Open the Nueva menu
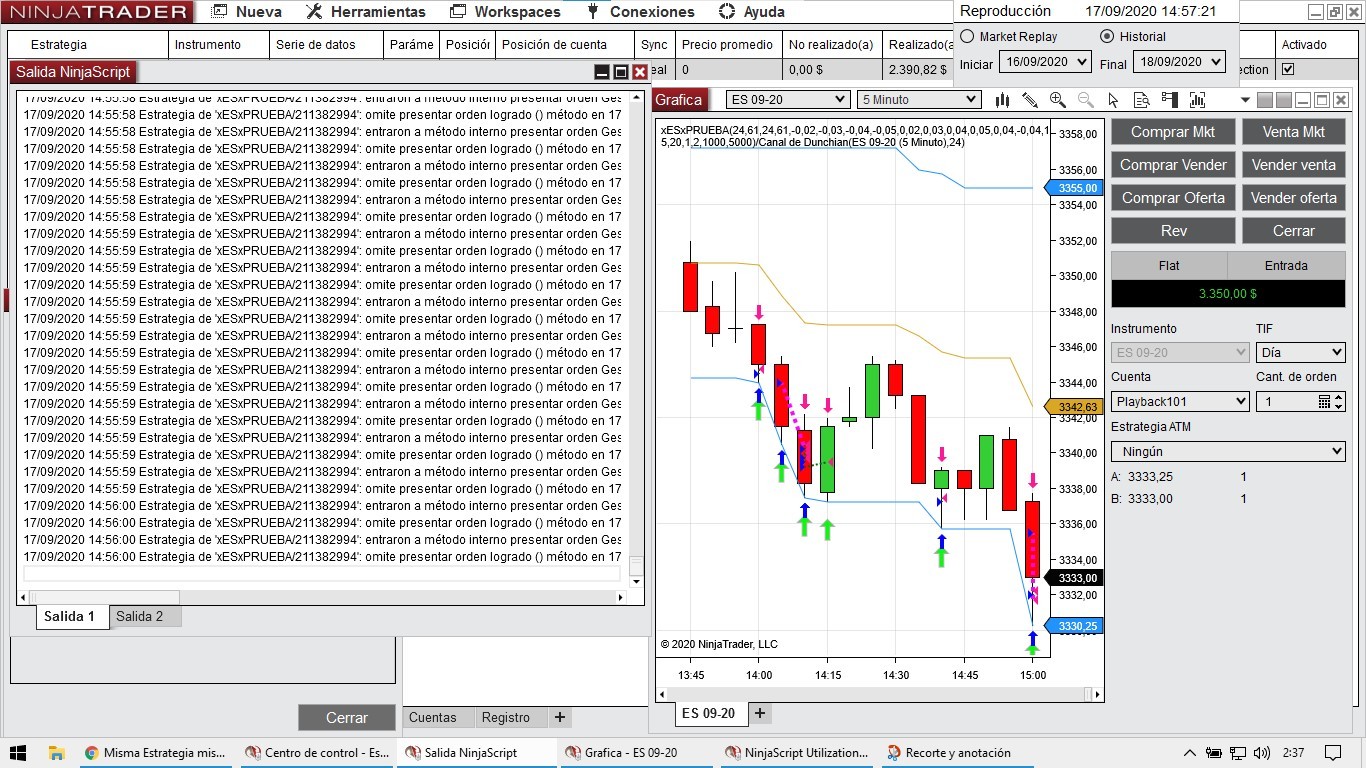1366x768 pixels. pos(248,12)
